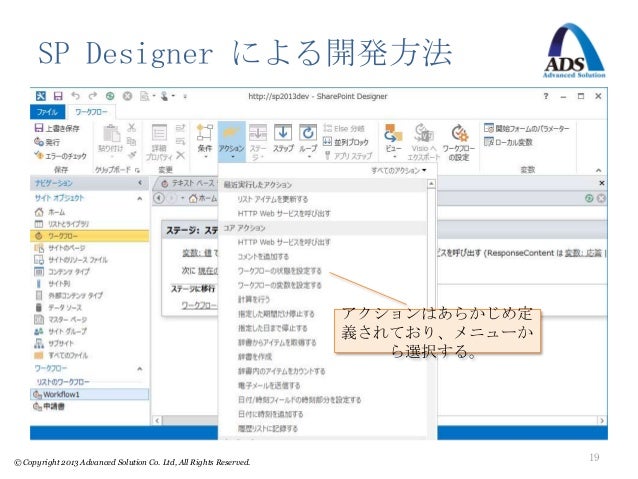Choose リスト アイテムを更新する action
638x479 pixels.
point(273,199)
